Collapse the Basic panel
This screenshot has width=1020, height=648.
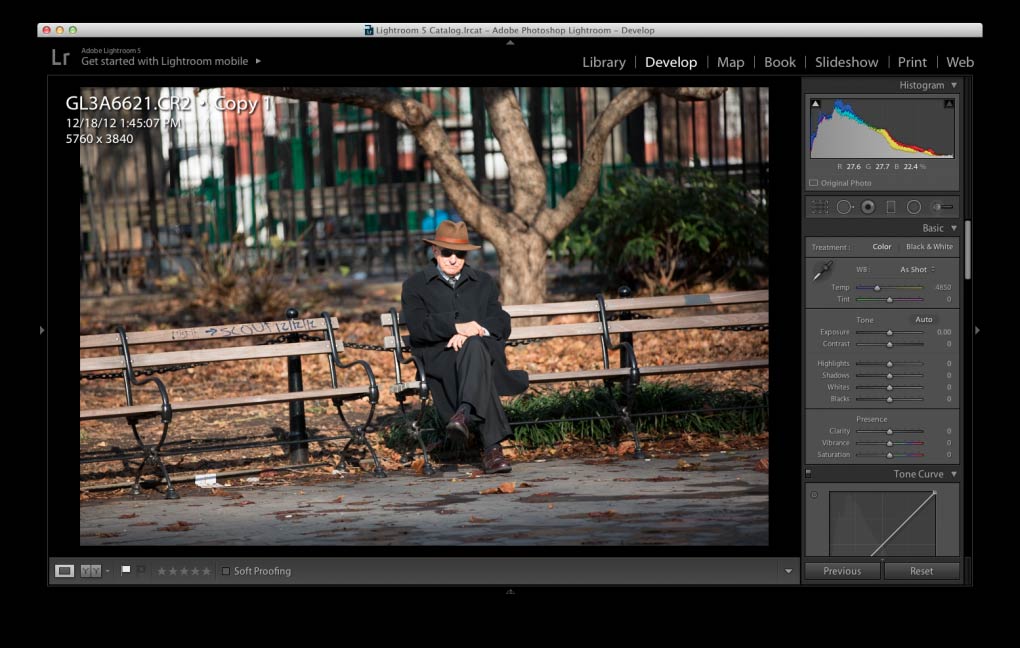coord(953,227)
